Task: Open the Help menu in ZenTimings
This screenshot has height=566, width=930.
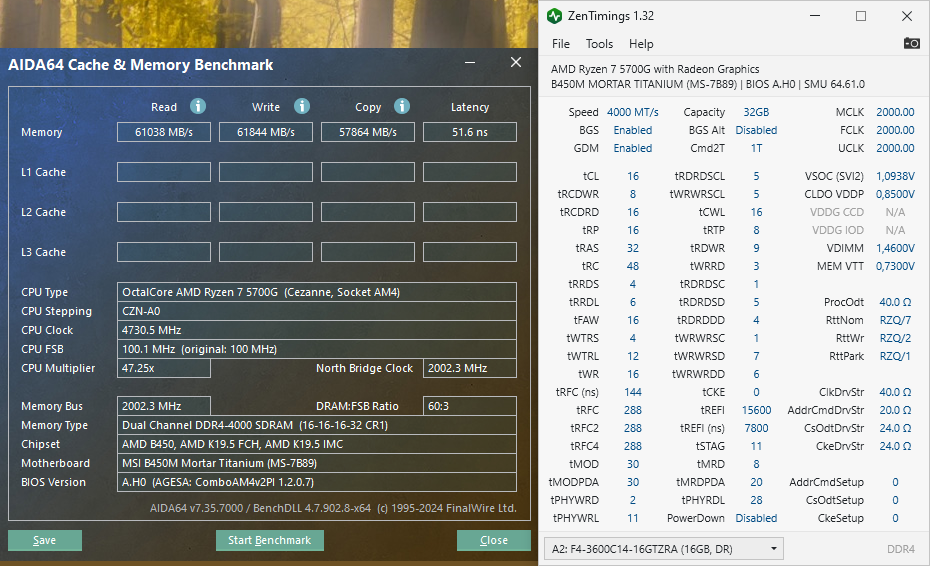Action: (641, 44)
